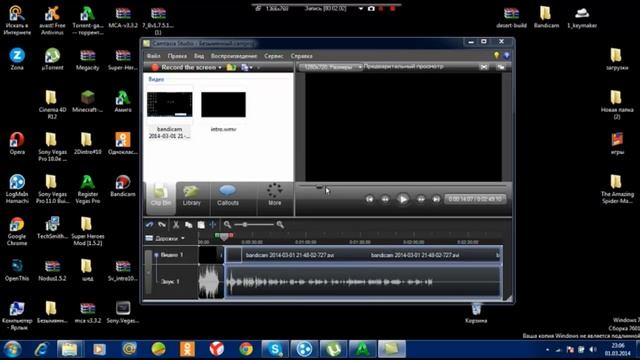Undo the last timeline action
This screenshot has height=360, width=640.
point(149,224)
